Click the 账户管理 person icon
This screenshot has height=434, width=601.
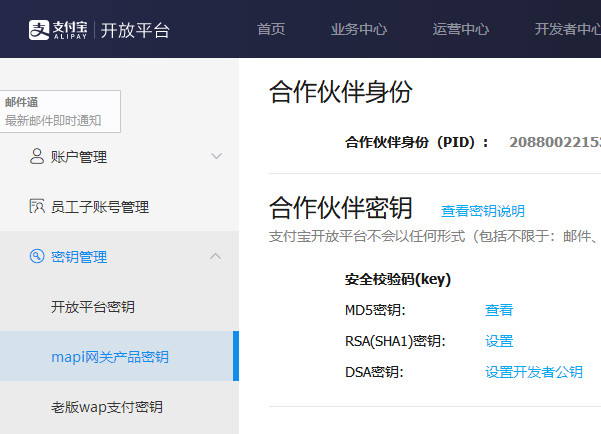click(37, 156)
